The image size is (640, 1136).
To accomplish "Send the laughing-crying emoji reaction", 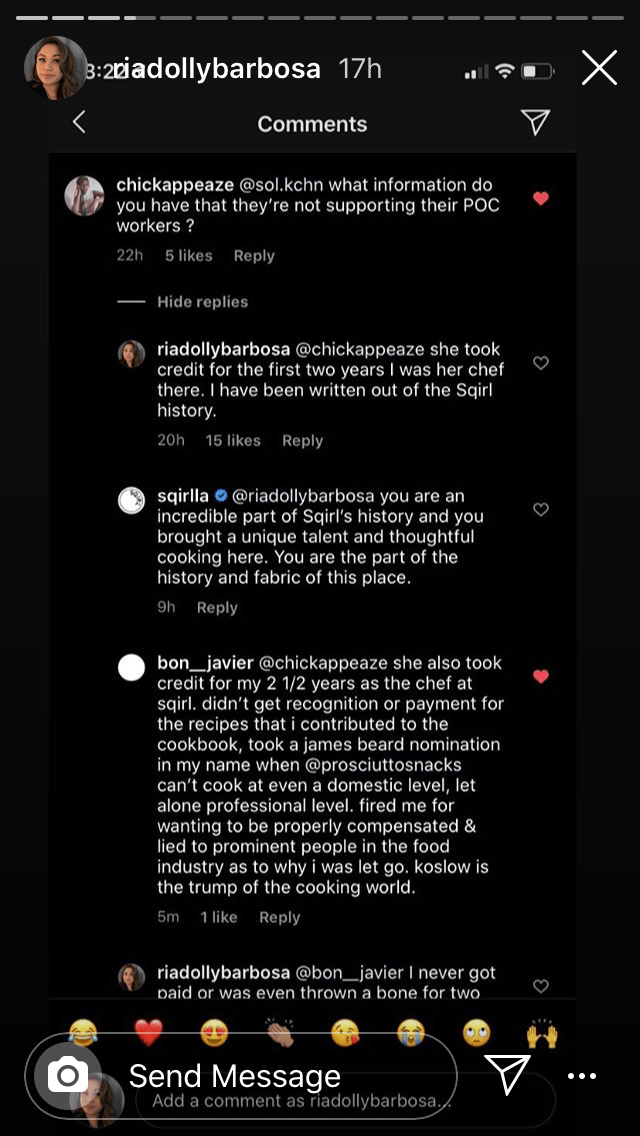I will (84, 1033).
